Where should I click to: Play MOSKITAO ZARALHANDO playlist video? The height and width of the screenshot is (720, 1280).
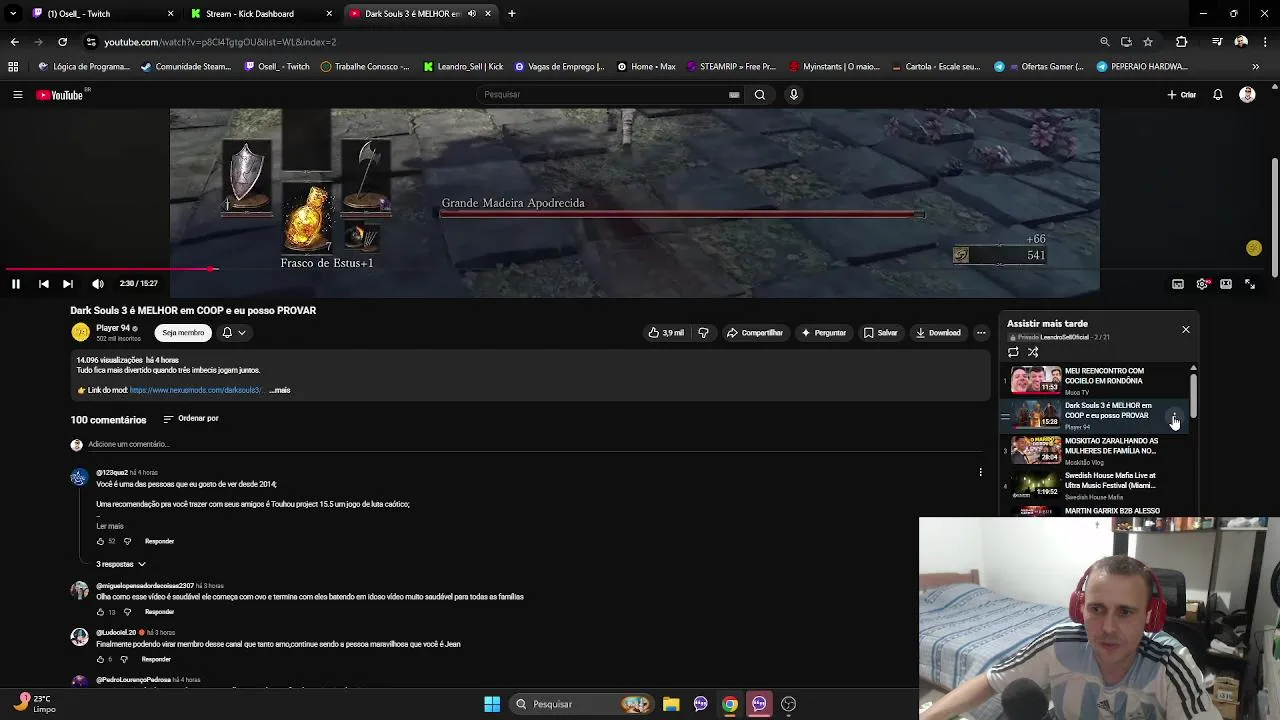[1090, 450]
